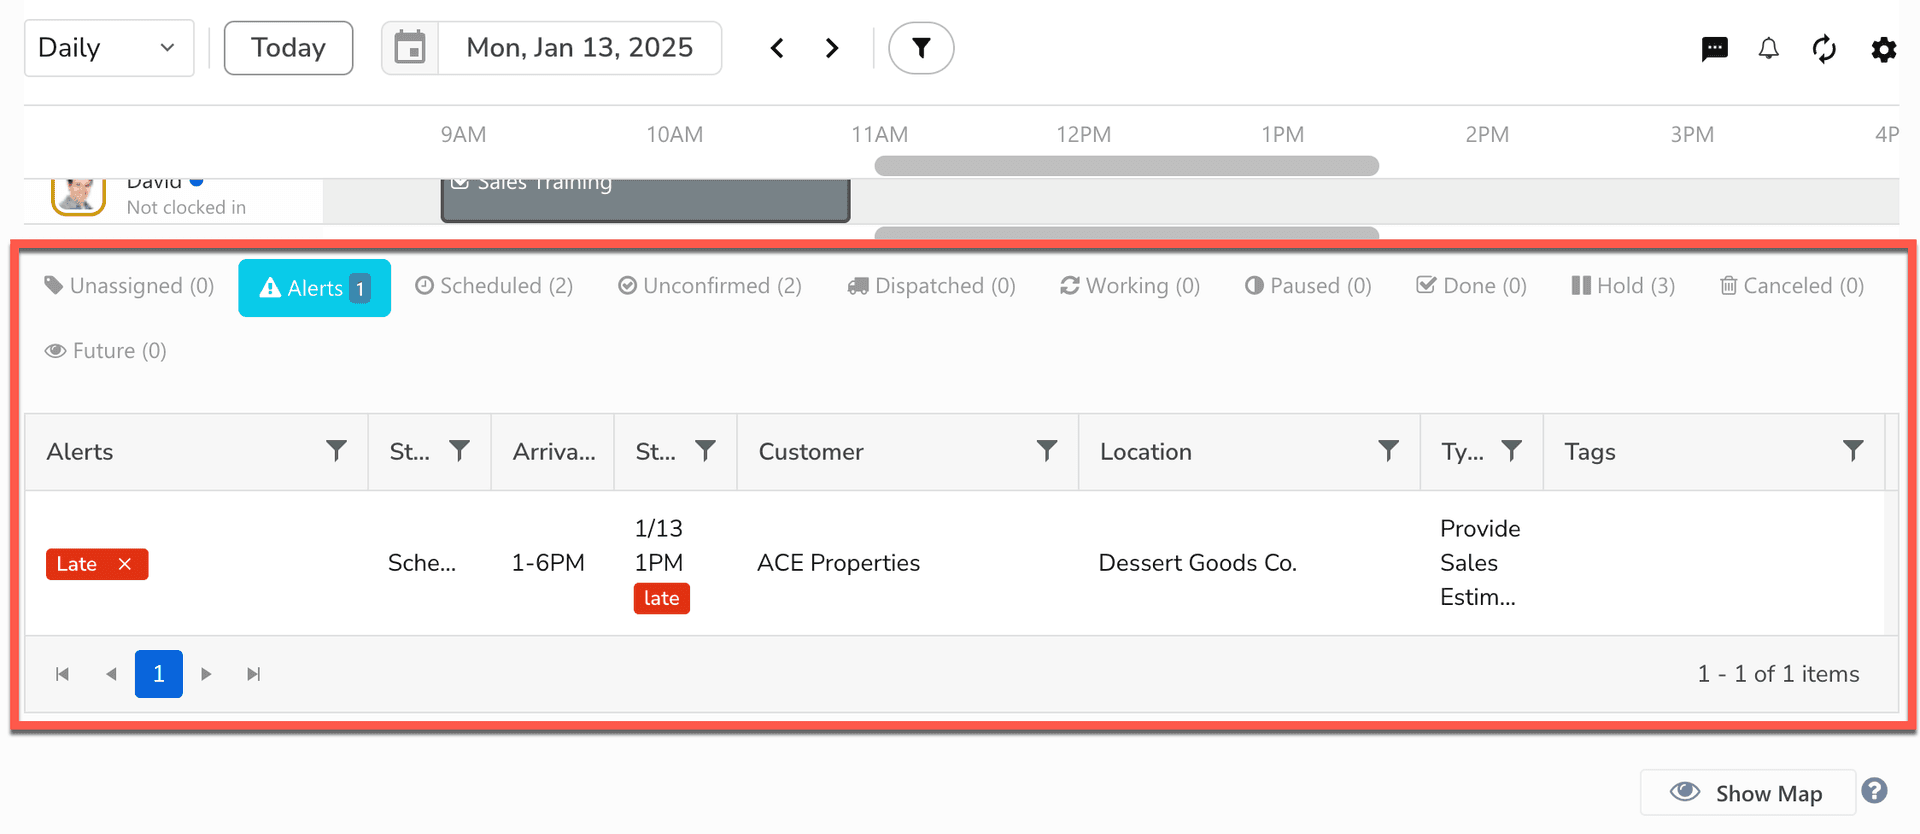Select the Dessert Goods Co. location cell
The width and height of the screenshot is (1920, 834).
[1197, 563]
